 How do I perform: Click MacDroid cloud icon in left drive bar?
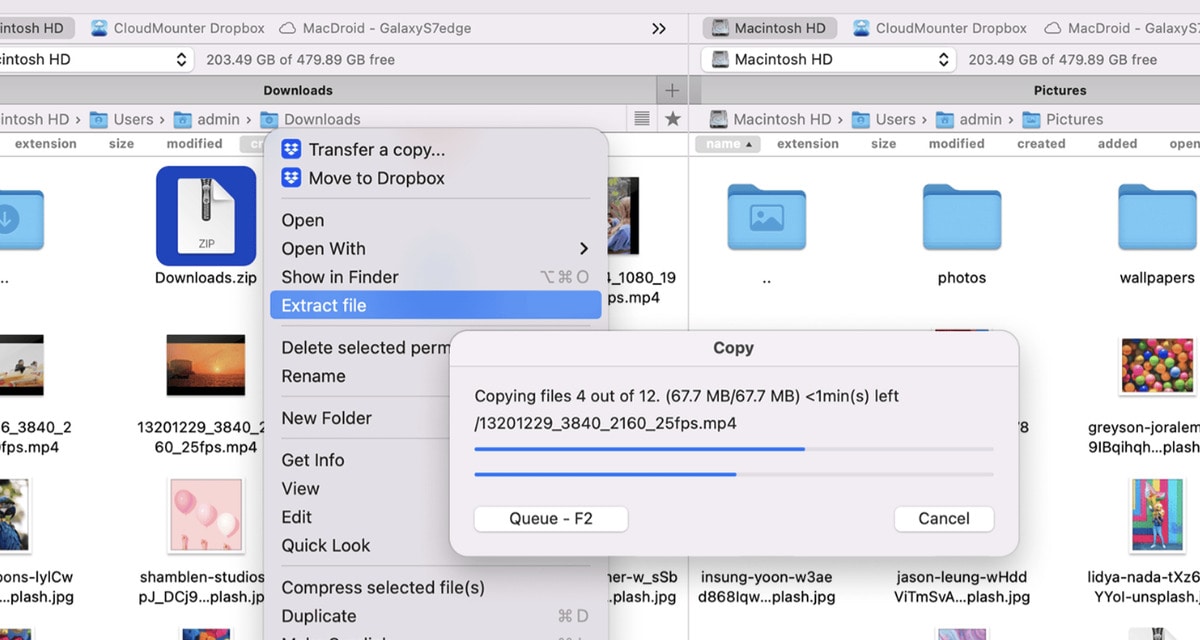coord(287,28)
